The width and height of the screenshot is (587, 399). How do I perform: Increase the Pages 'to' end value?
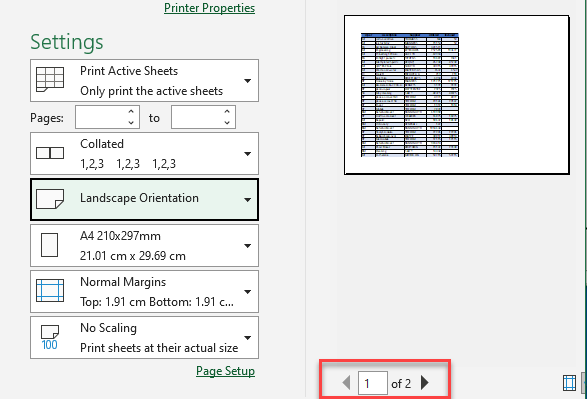point(227,112)
